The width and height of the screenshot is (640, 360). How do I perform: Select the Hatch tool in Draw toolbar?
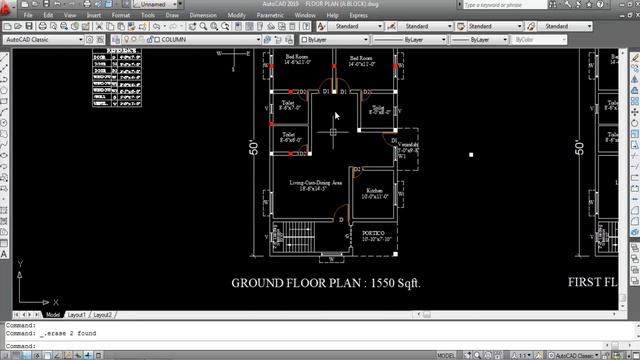pyautogui.click(x=4, y=211)
